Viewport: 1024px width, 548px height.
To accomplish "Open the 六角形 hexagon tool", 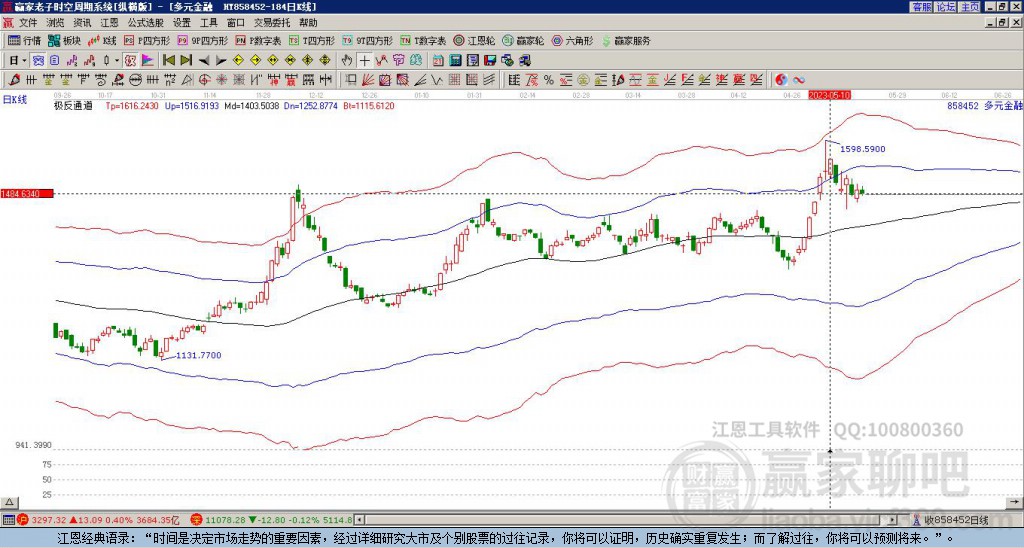I will (x=572, y=40).
